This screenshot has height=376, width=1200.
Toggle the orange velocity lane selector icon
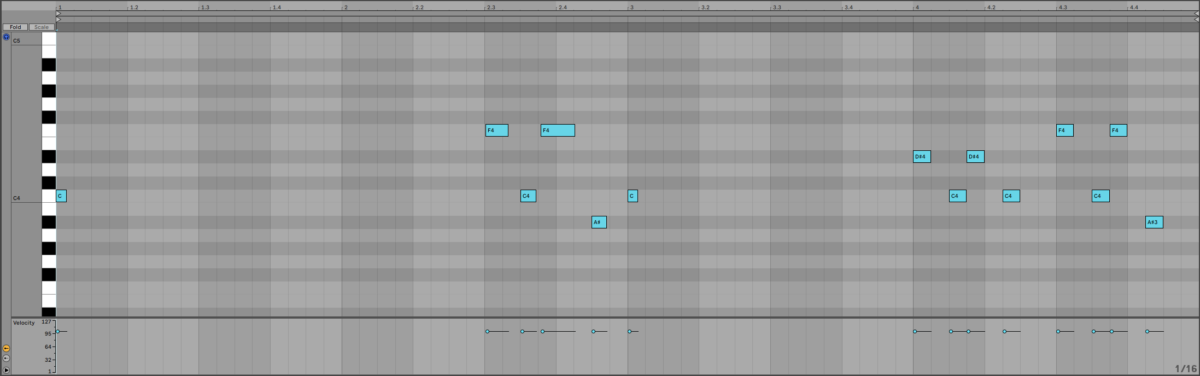6,348
